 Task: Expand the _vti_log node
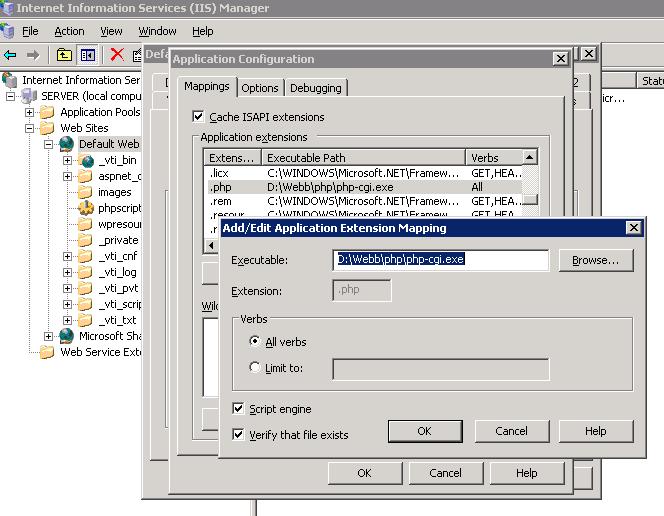point(67,273)
